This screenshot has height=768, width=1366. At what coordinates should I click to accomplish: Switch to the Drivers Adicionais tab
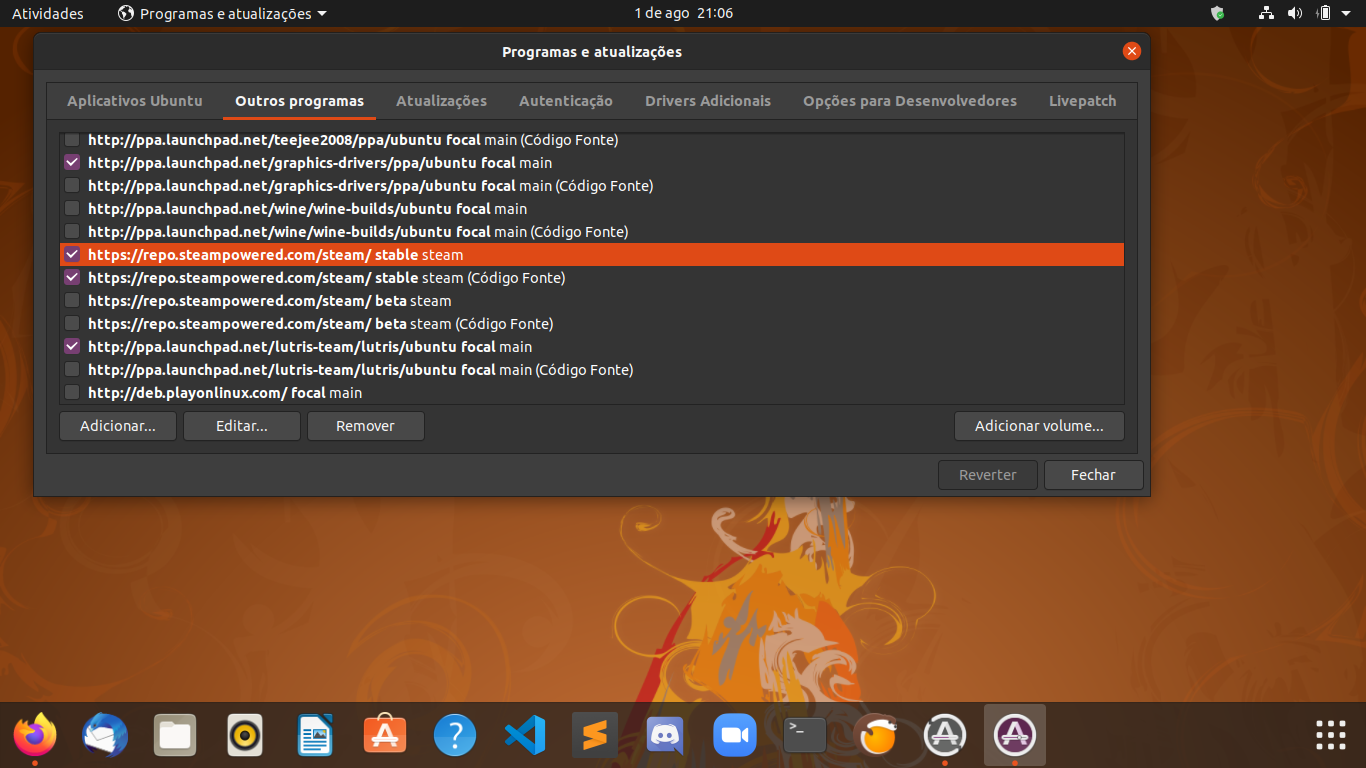coord(707,101)
